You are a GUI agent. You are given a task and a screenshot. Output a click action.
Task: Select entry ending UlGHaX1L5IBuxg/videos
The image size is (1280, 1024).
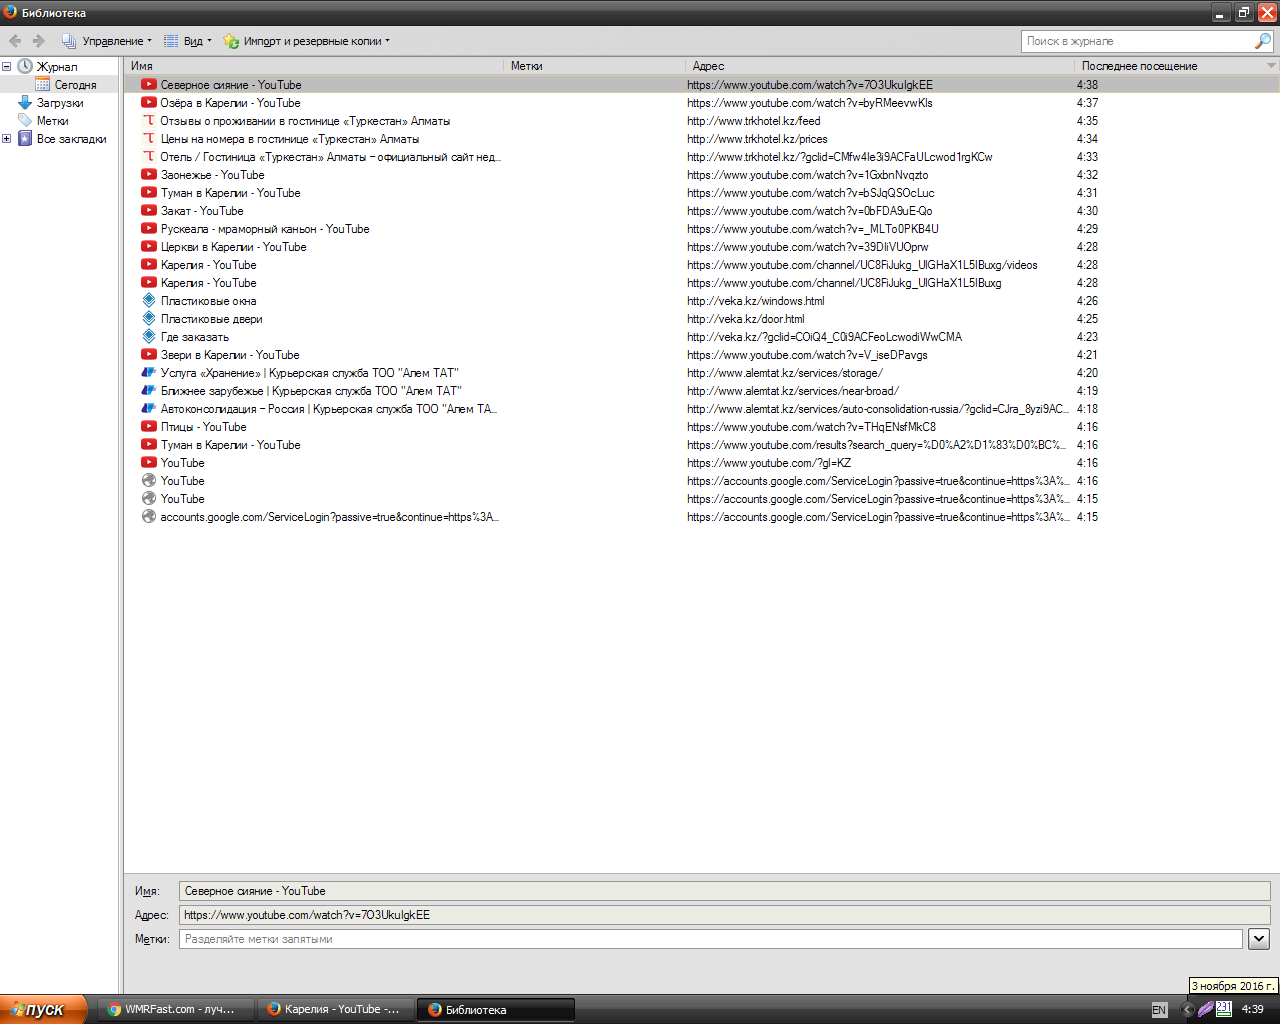click(x=862, y=265)
